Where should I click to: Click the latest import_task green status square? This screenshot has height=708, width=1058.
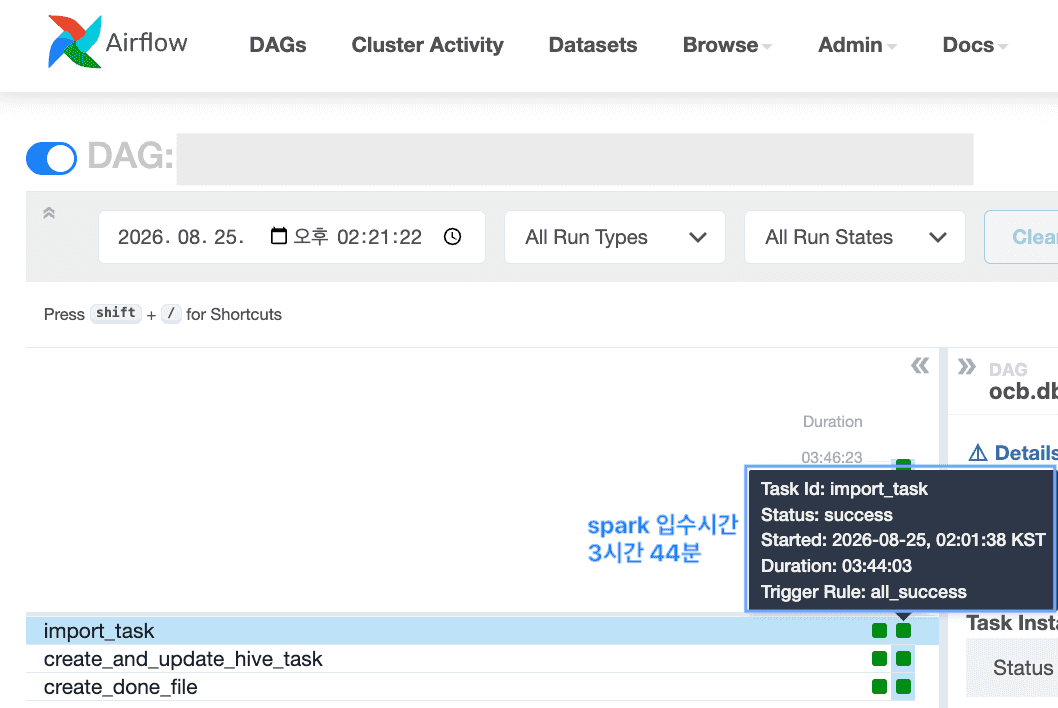pyautogui.click(x=903, y=630)
